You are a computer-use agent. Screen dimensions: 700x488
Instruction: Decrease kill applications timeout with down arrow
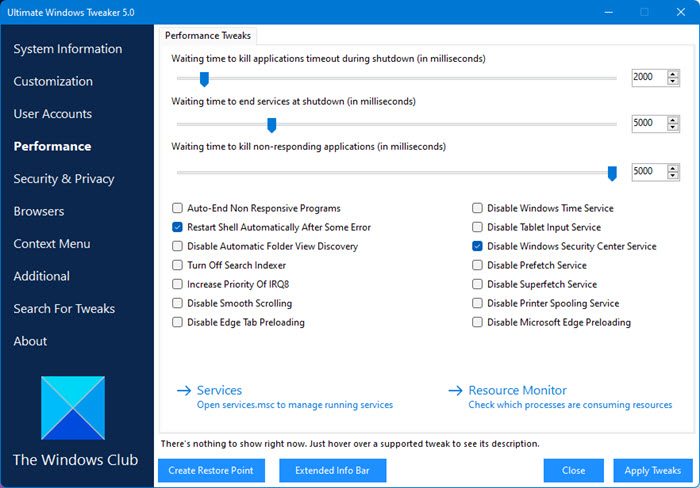[x=673, y=81]
